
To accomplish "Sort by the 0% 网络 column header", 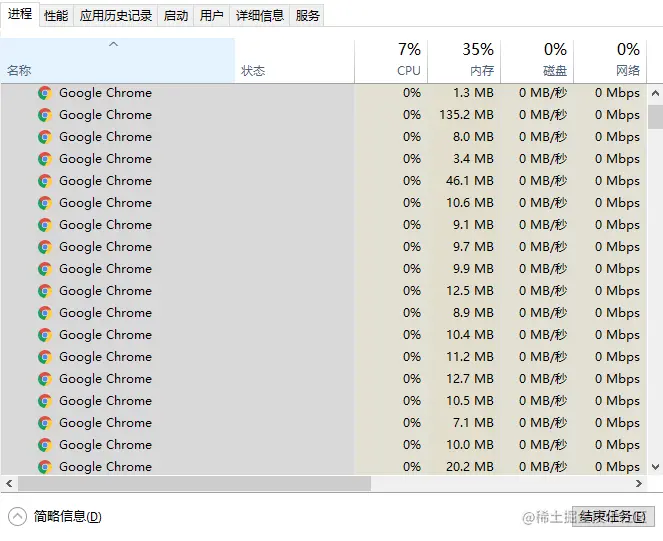I will [x=610, y=60].
